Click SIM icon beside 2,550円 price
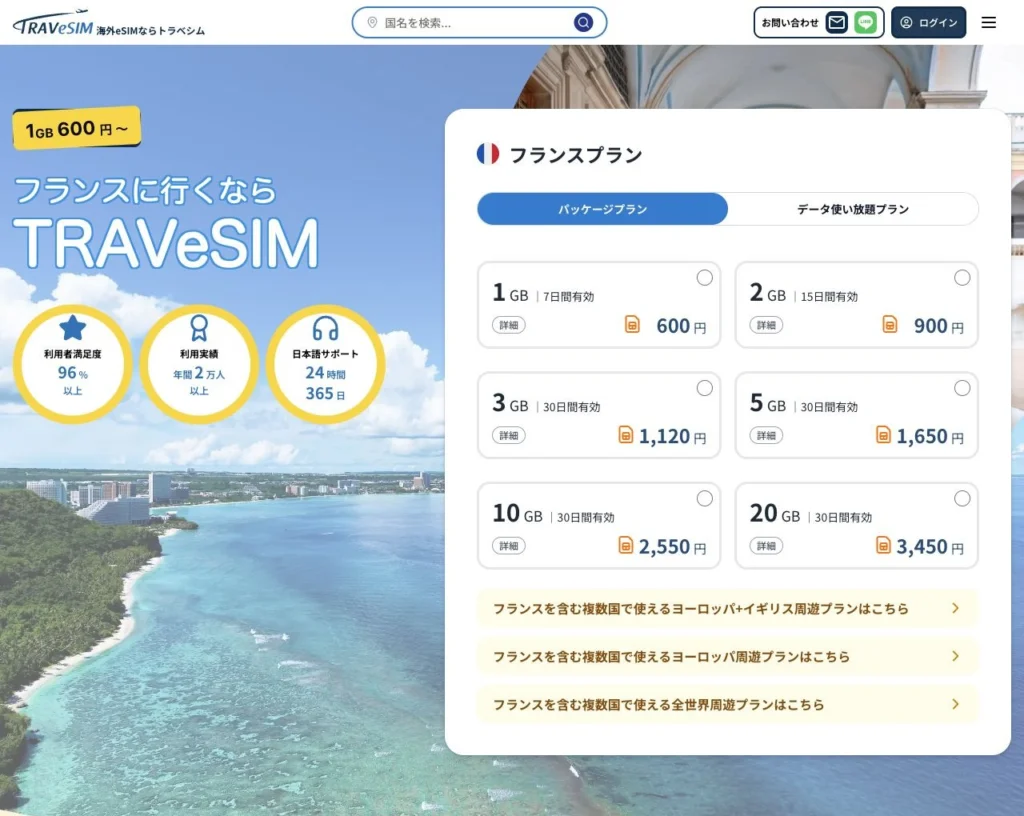The width and height of the screenshot is (1024, 816). pos(626,545)
